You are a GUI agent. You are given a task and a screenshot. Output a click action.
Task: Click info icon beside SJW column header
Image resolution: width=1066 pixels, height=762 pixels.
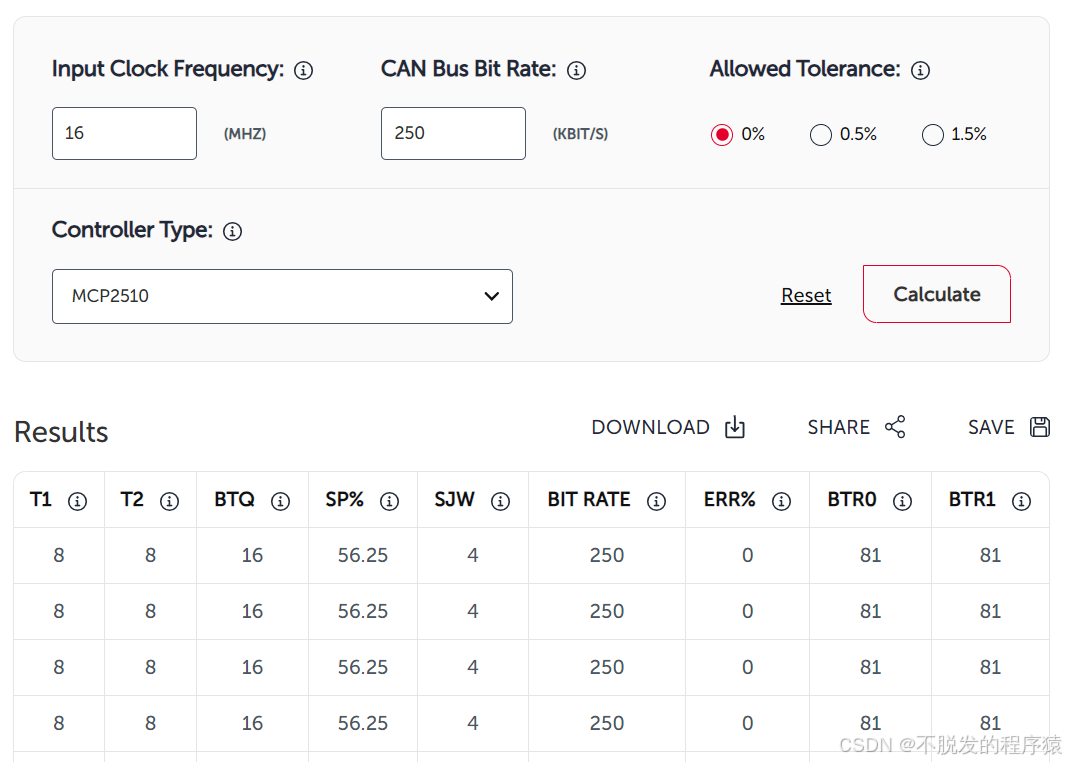tap(500, 501)
